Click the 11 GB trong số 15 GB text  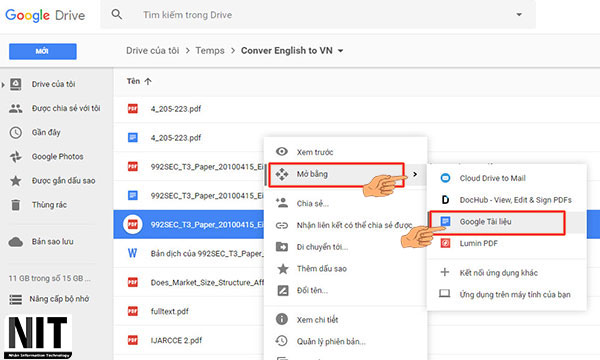tap(49, 279)
